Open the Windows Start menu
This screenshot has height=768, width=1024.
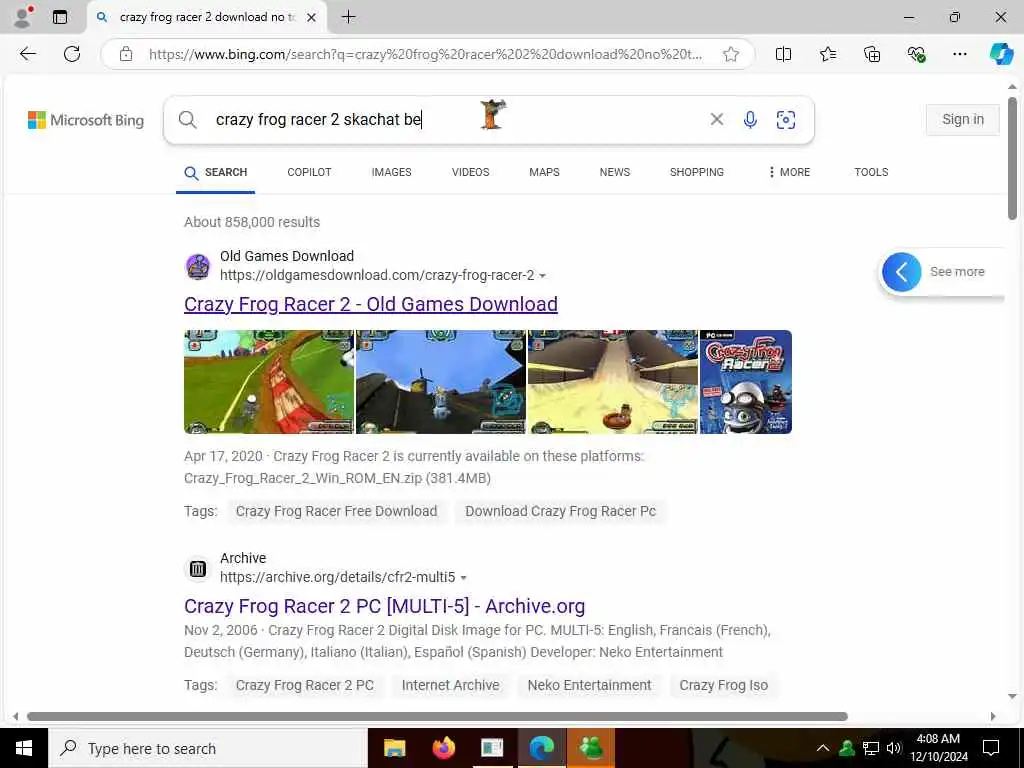pyautogui.click(x=24, y=748)
